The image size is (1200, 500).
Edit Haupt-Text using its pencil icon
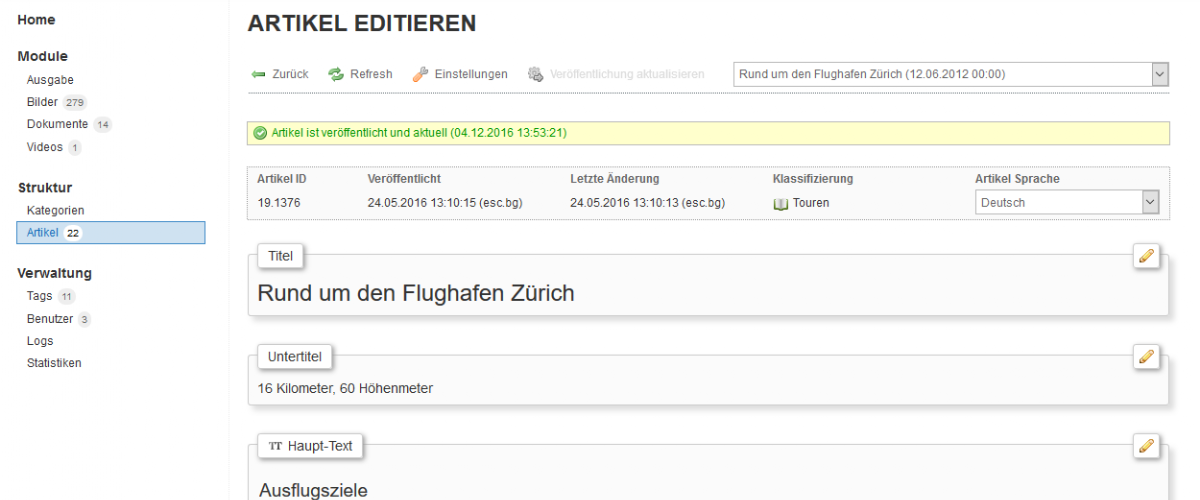tap(1146, 446)
